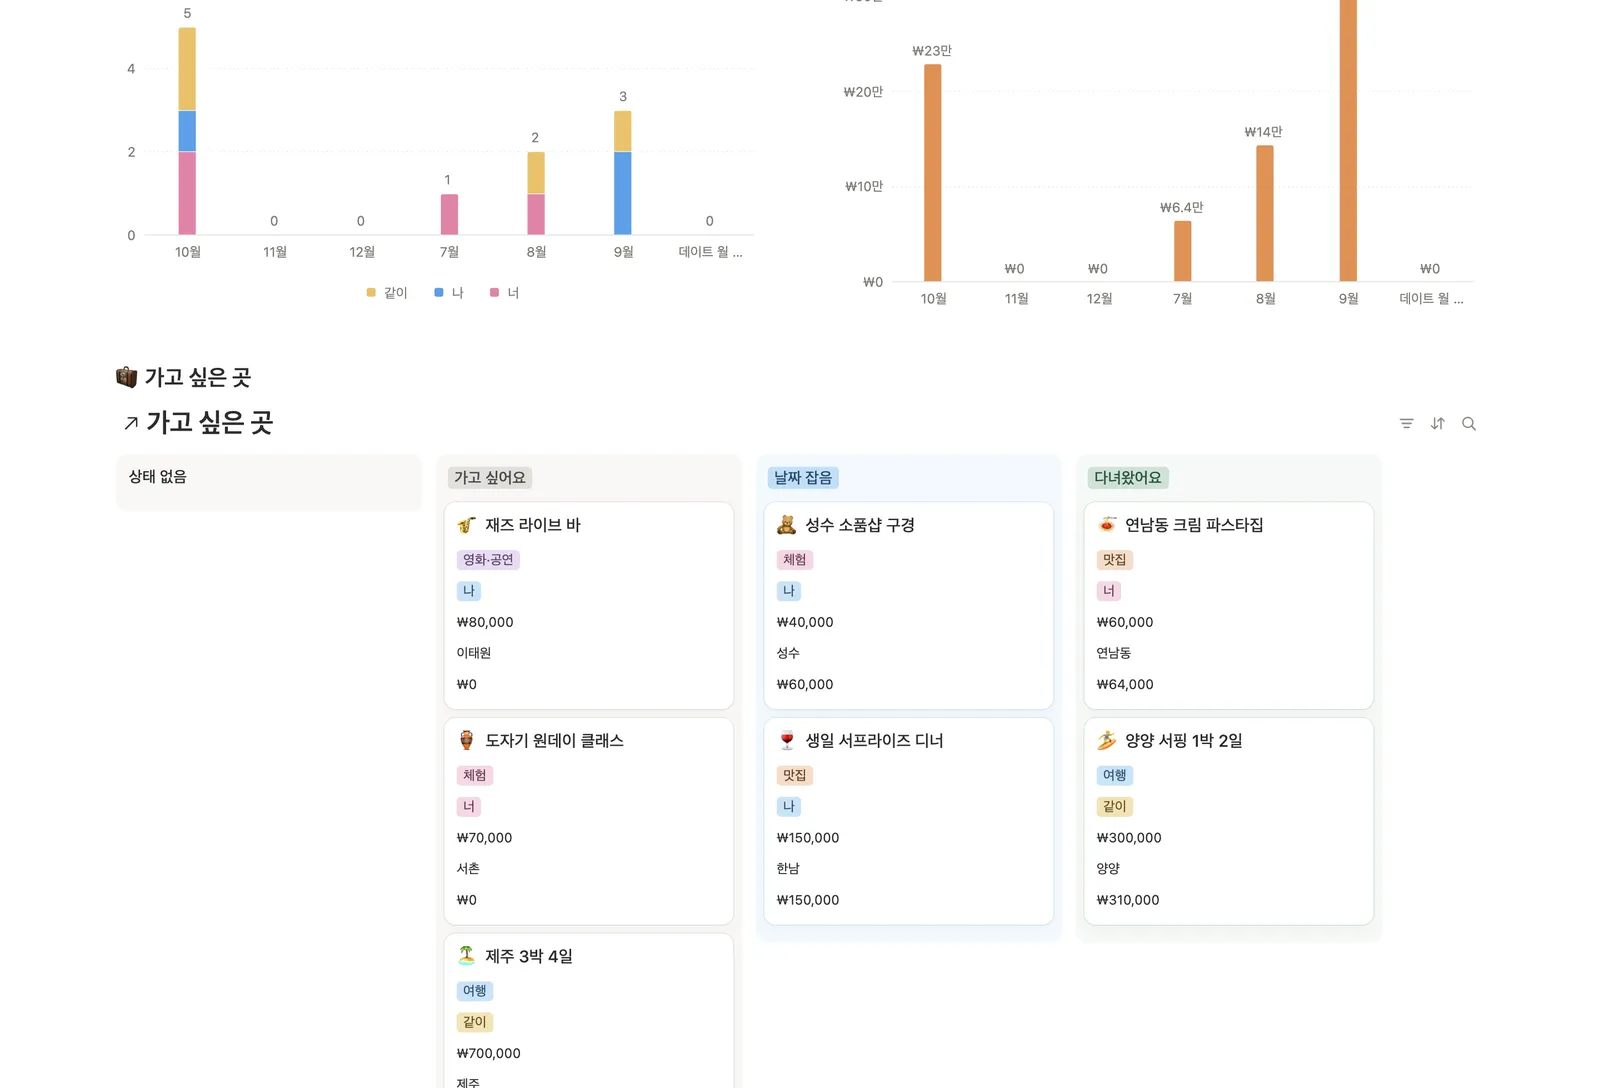Open the 도자기 원데이 클래스 card
The width and height of the screenshot is (1600, 1088).
click(589, 821)
